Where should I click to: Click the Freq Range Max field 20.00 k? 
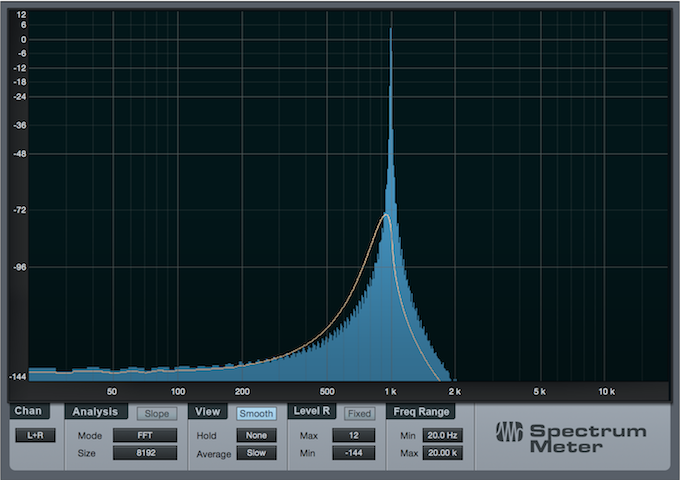click(x=442, y=453)
